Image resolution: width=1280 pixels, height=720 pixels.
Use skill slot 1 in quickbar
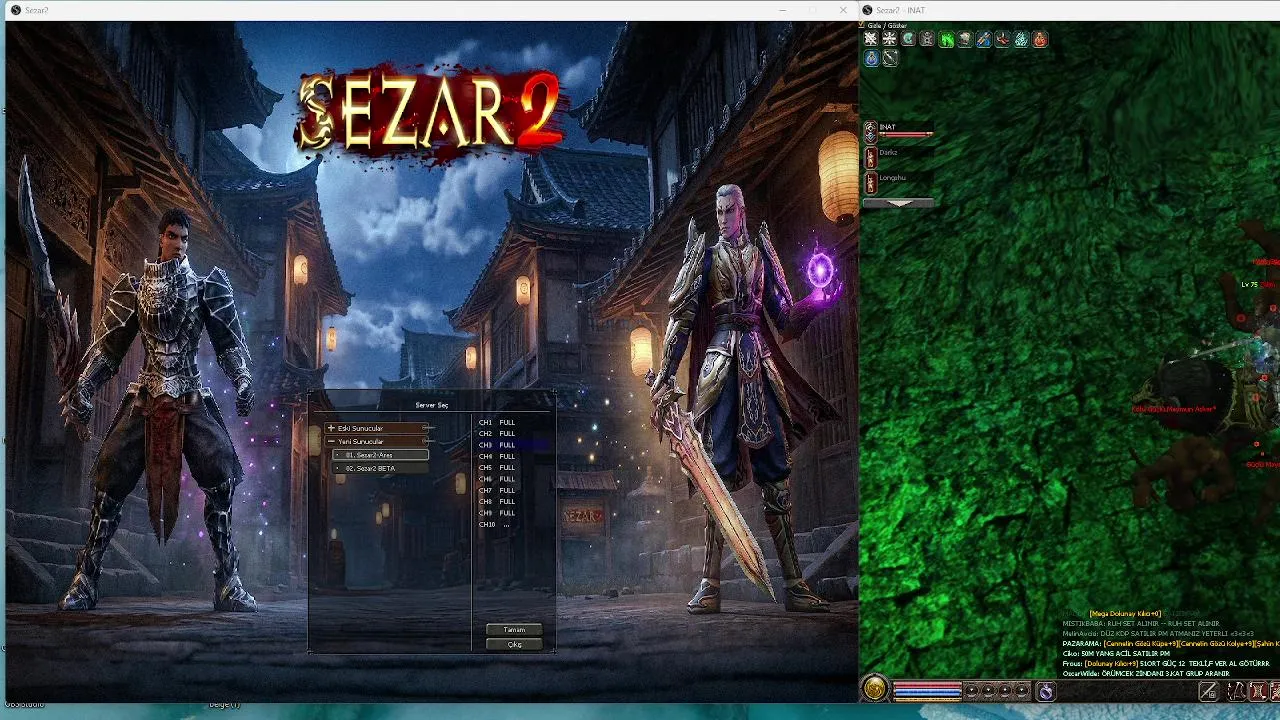[1236, 691]
